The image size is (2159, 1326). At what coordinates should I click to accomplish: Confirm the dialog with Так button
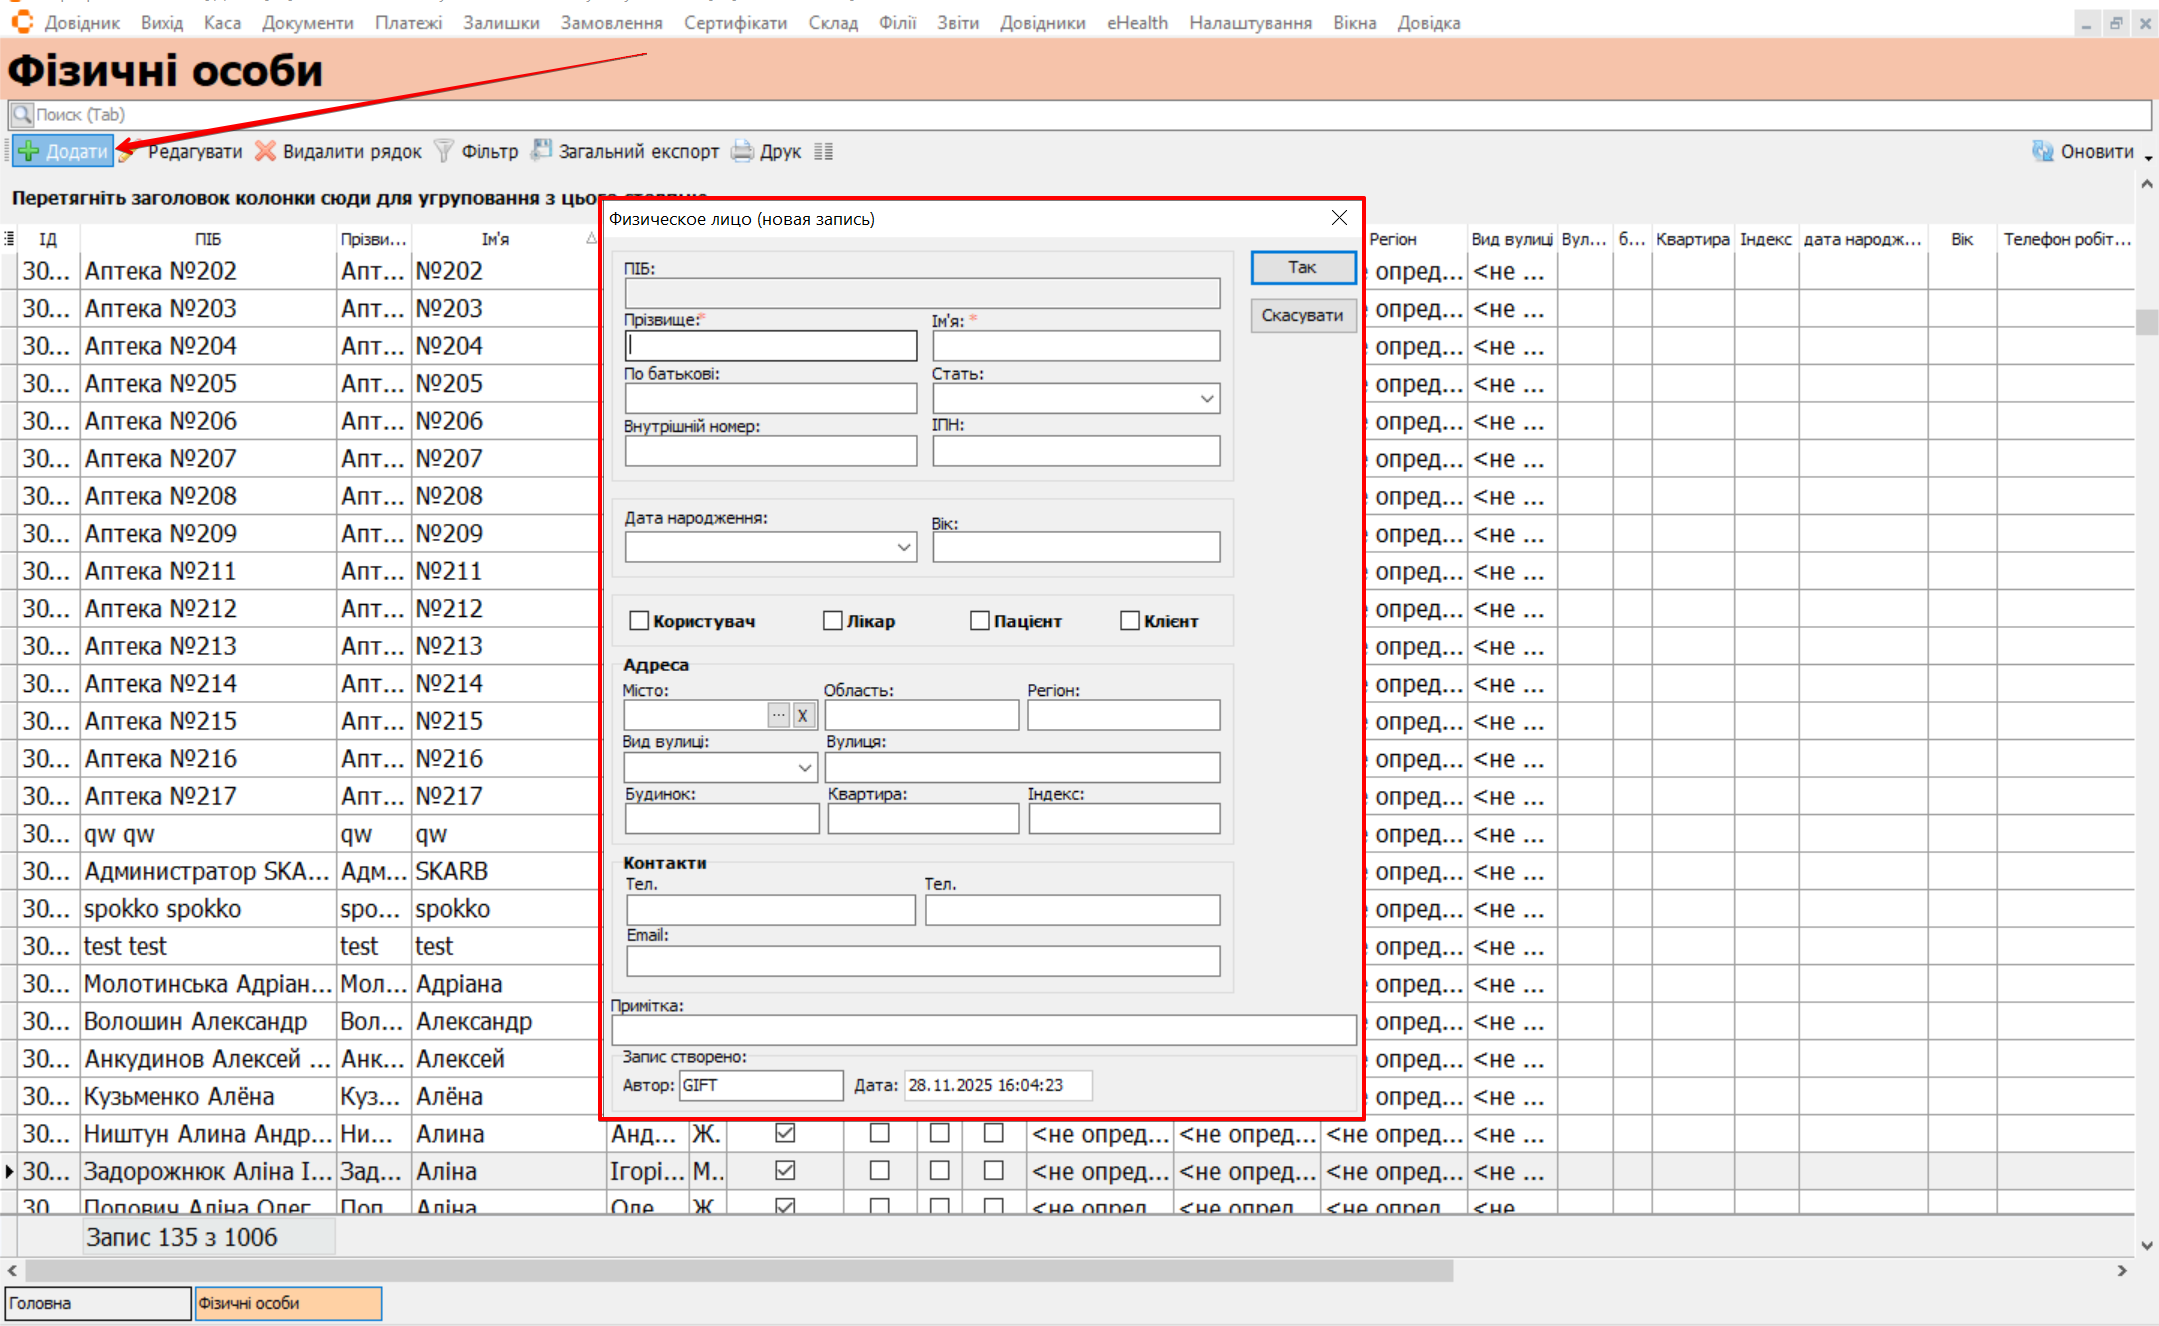[1302, 267]
